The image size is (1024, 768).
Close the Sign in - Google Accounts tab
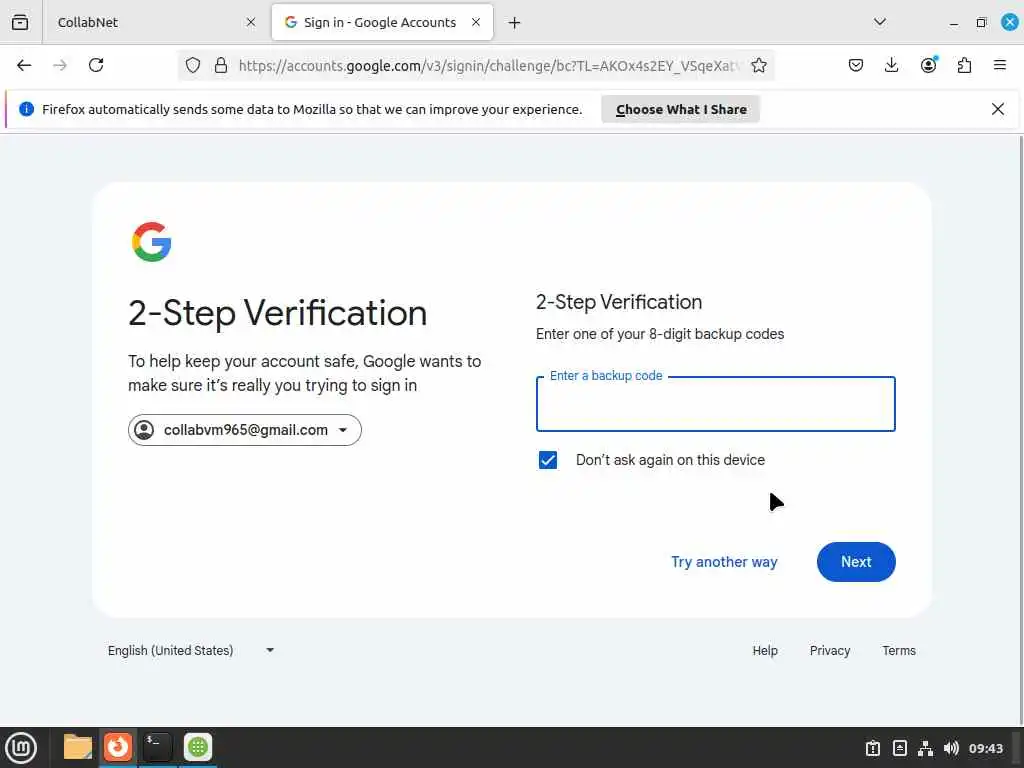tap(476, 22)
